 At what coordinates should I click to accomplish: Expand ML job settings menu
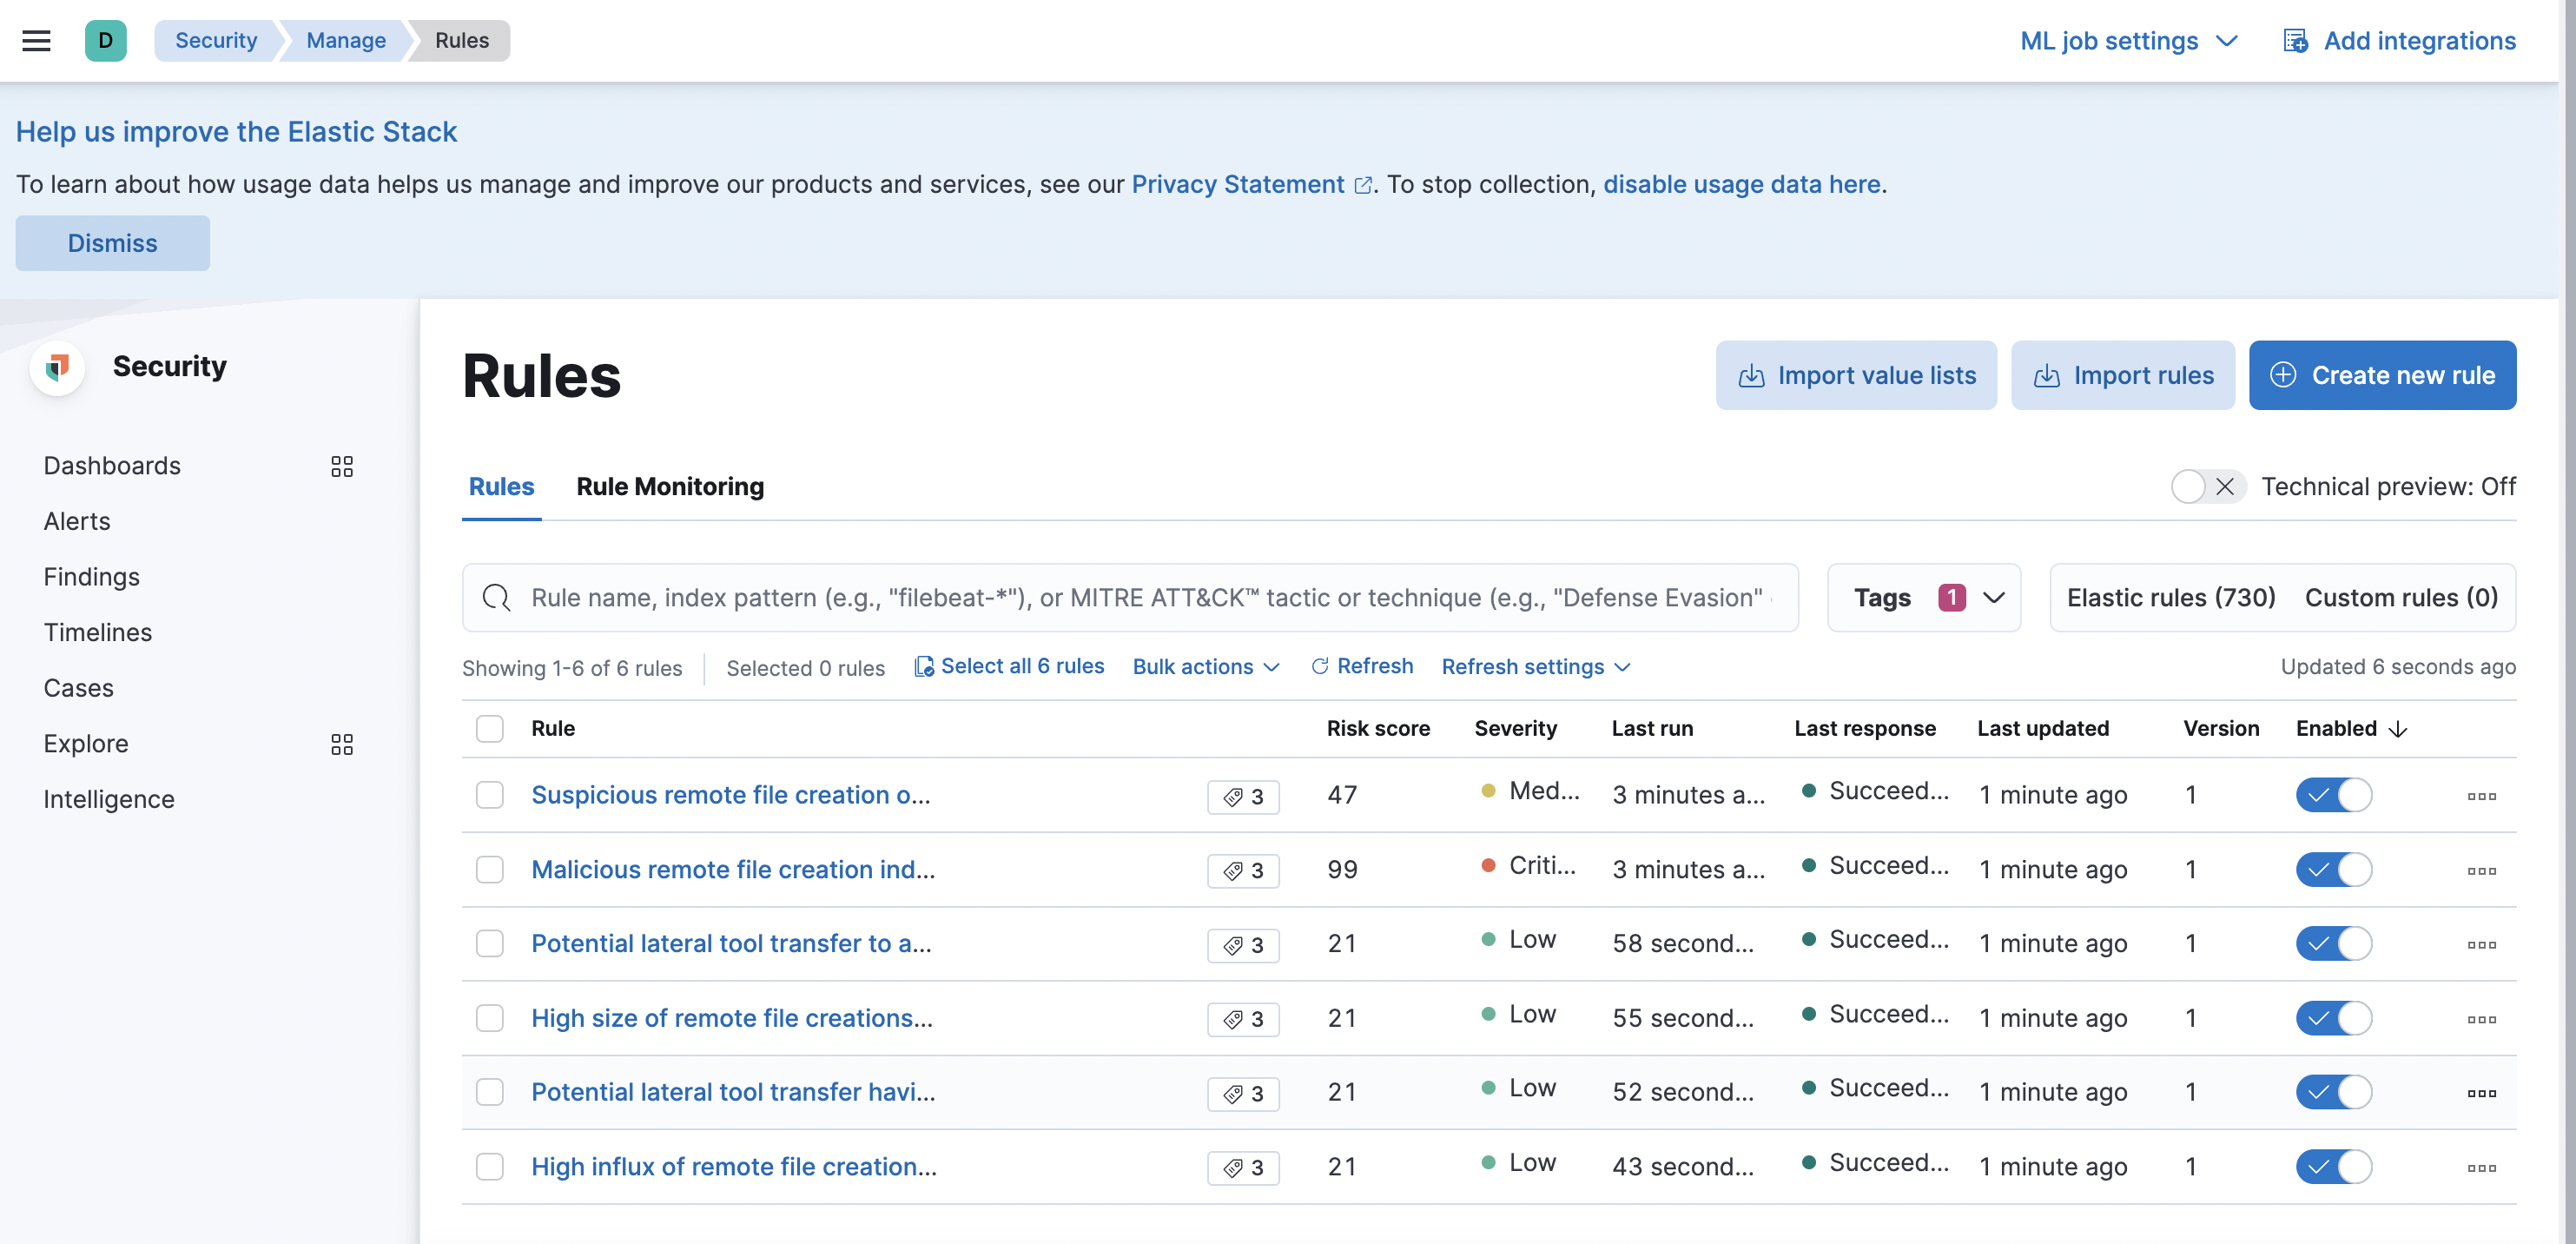point(2128,40)
